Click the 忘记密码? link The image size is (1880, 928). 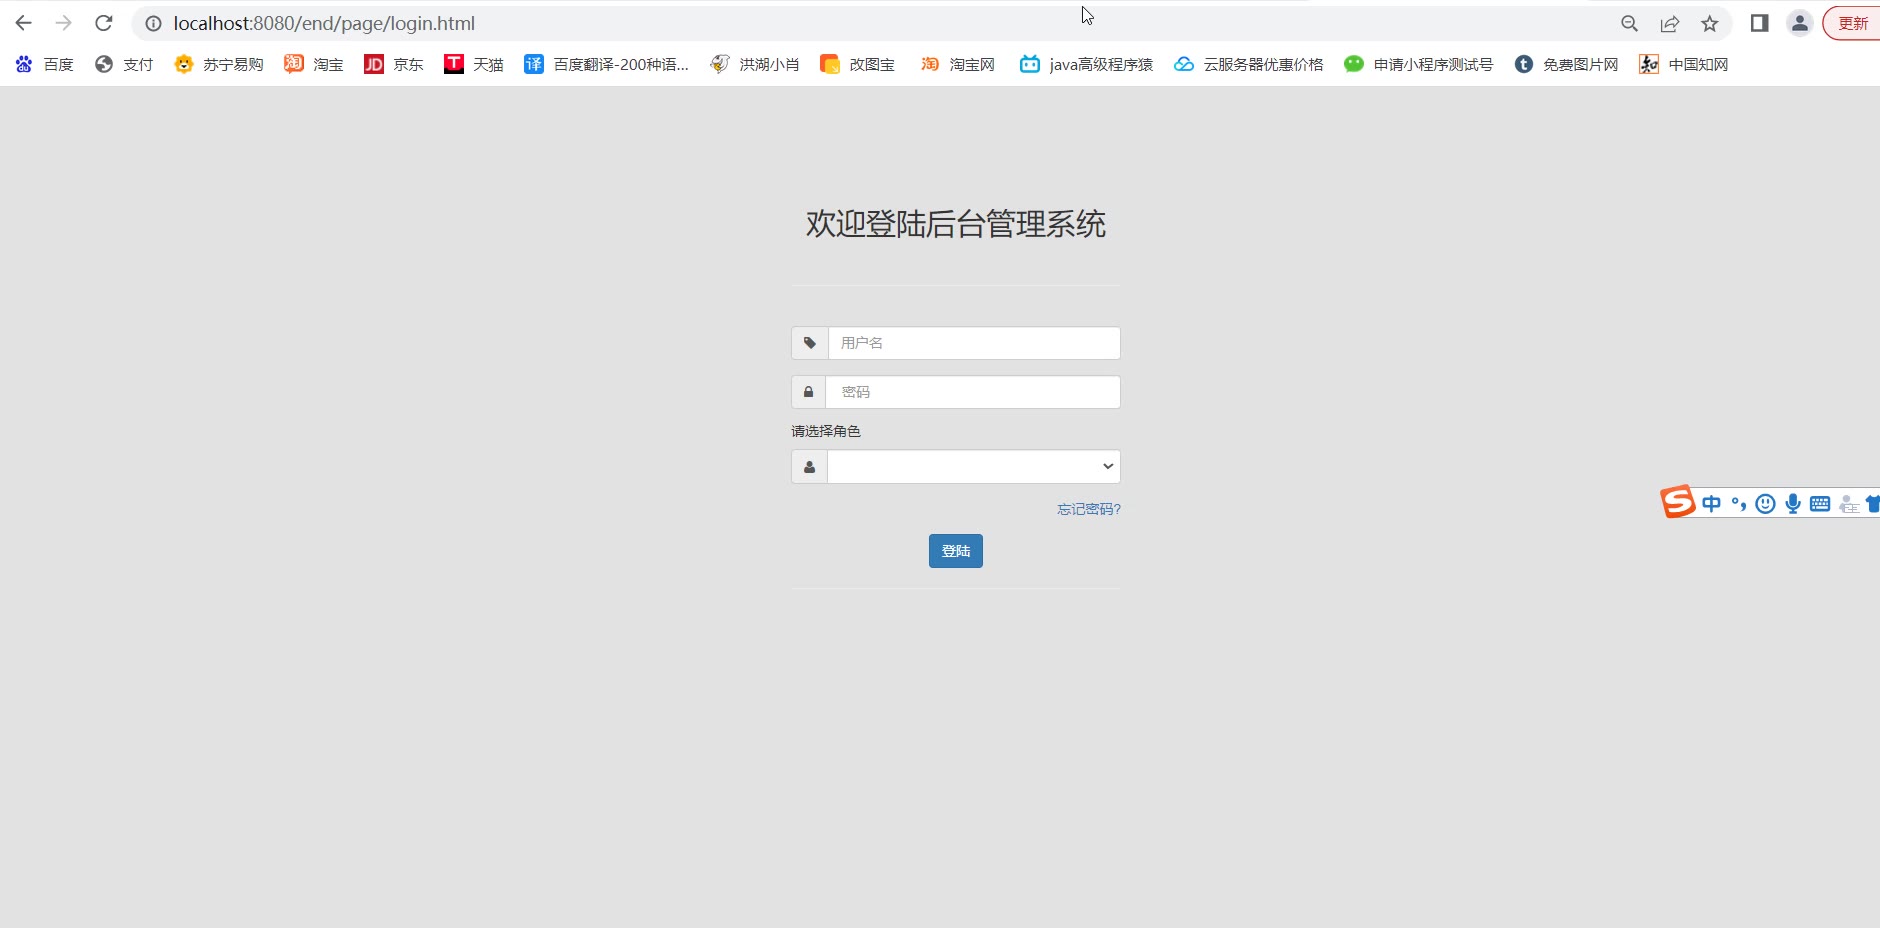[1089, 509]
